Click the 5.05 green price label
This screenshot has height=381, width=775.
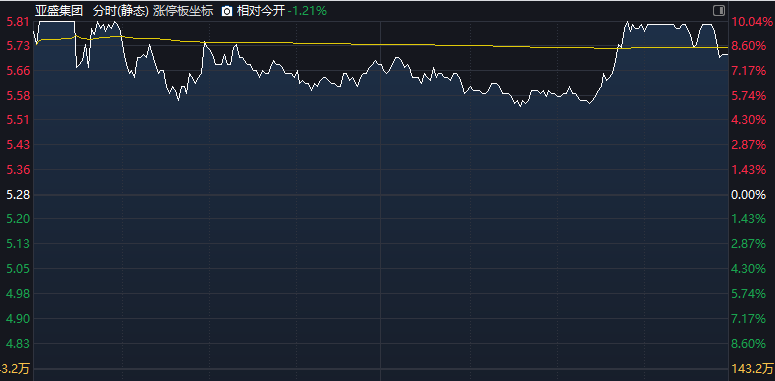click(x=17, y=269)
